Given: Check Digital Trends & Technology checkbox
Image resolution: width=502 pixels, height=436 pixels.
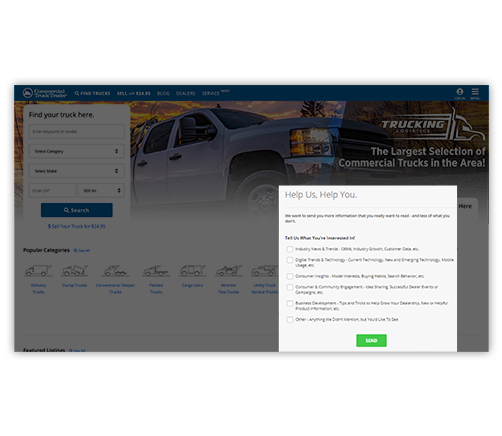Looking at the screenshot, I should coord(290,260).
